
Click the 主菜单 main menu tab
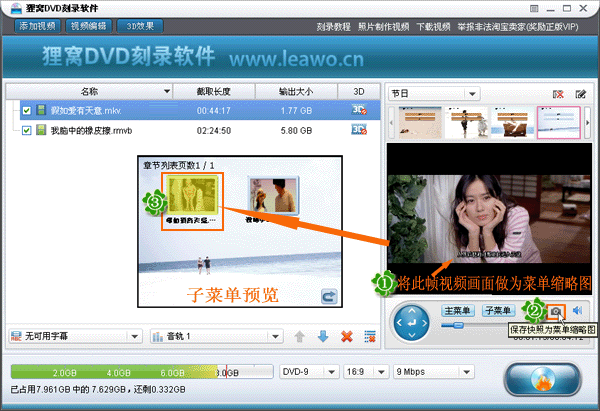(458, 310)
